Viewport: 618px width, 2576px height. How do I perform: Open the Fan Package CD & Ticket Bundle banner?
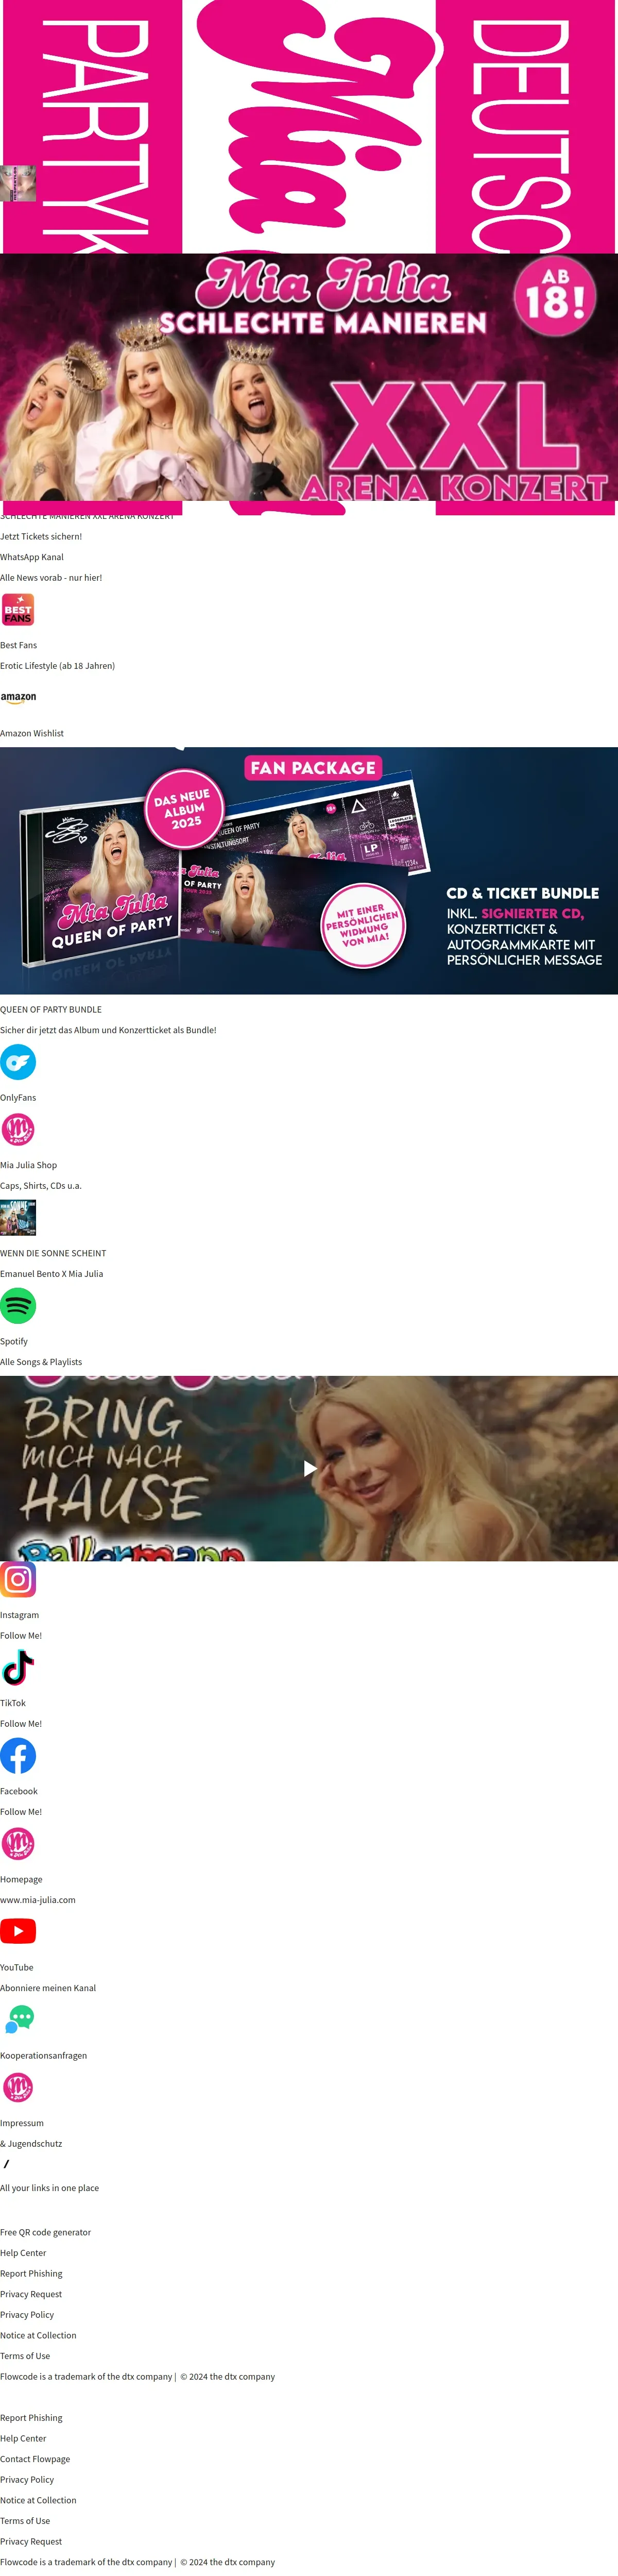pos(309,870)
